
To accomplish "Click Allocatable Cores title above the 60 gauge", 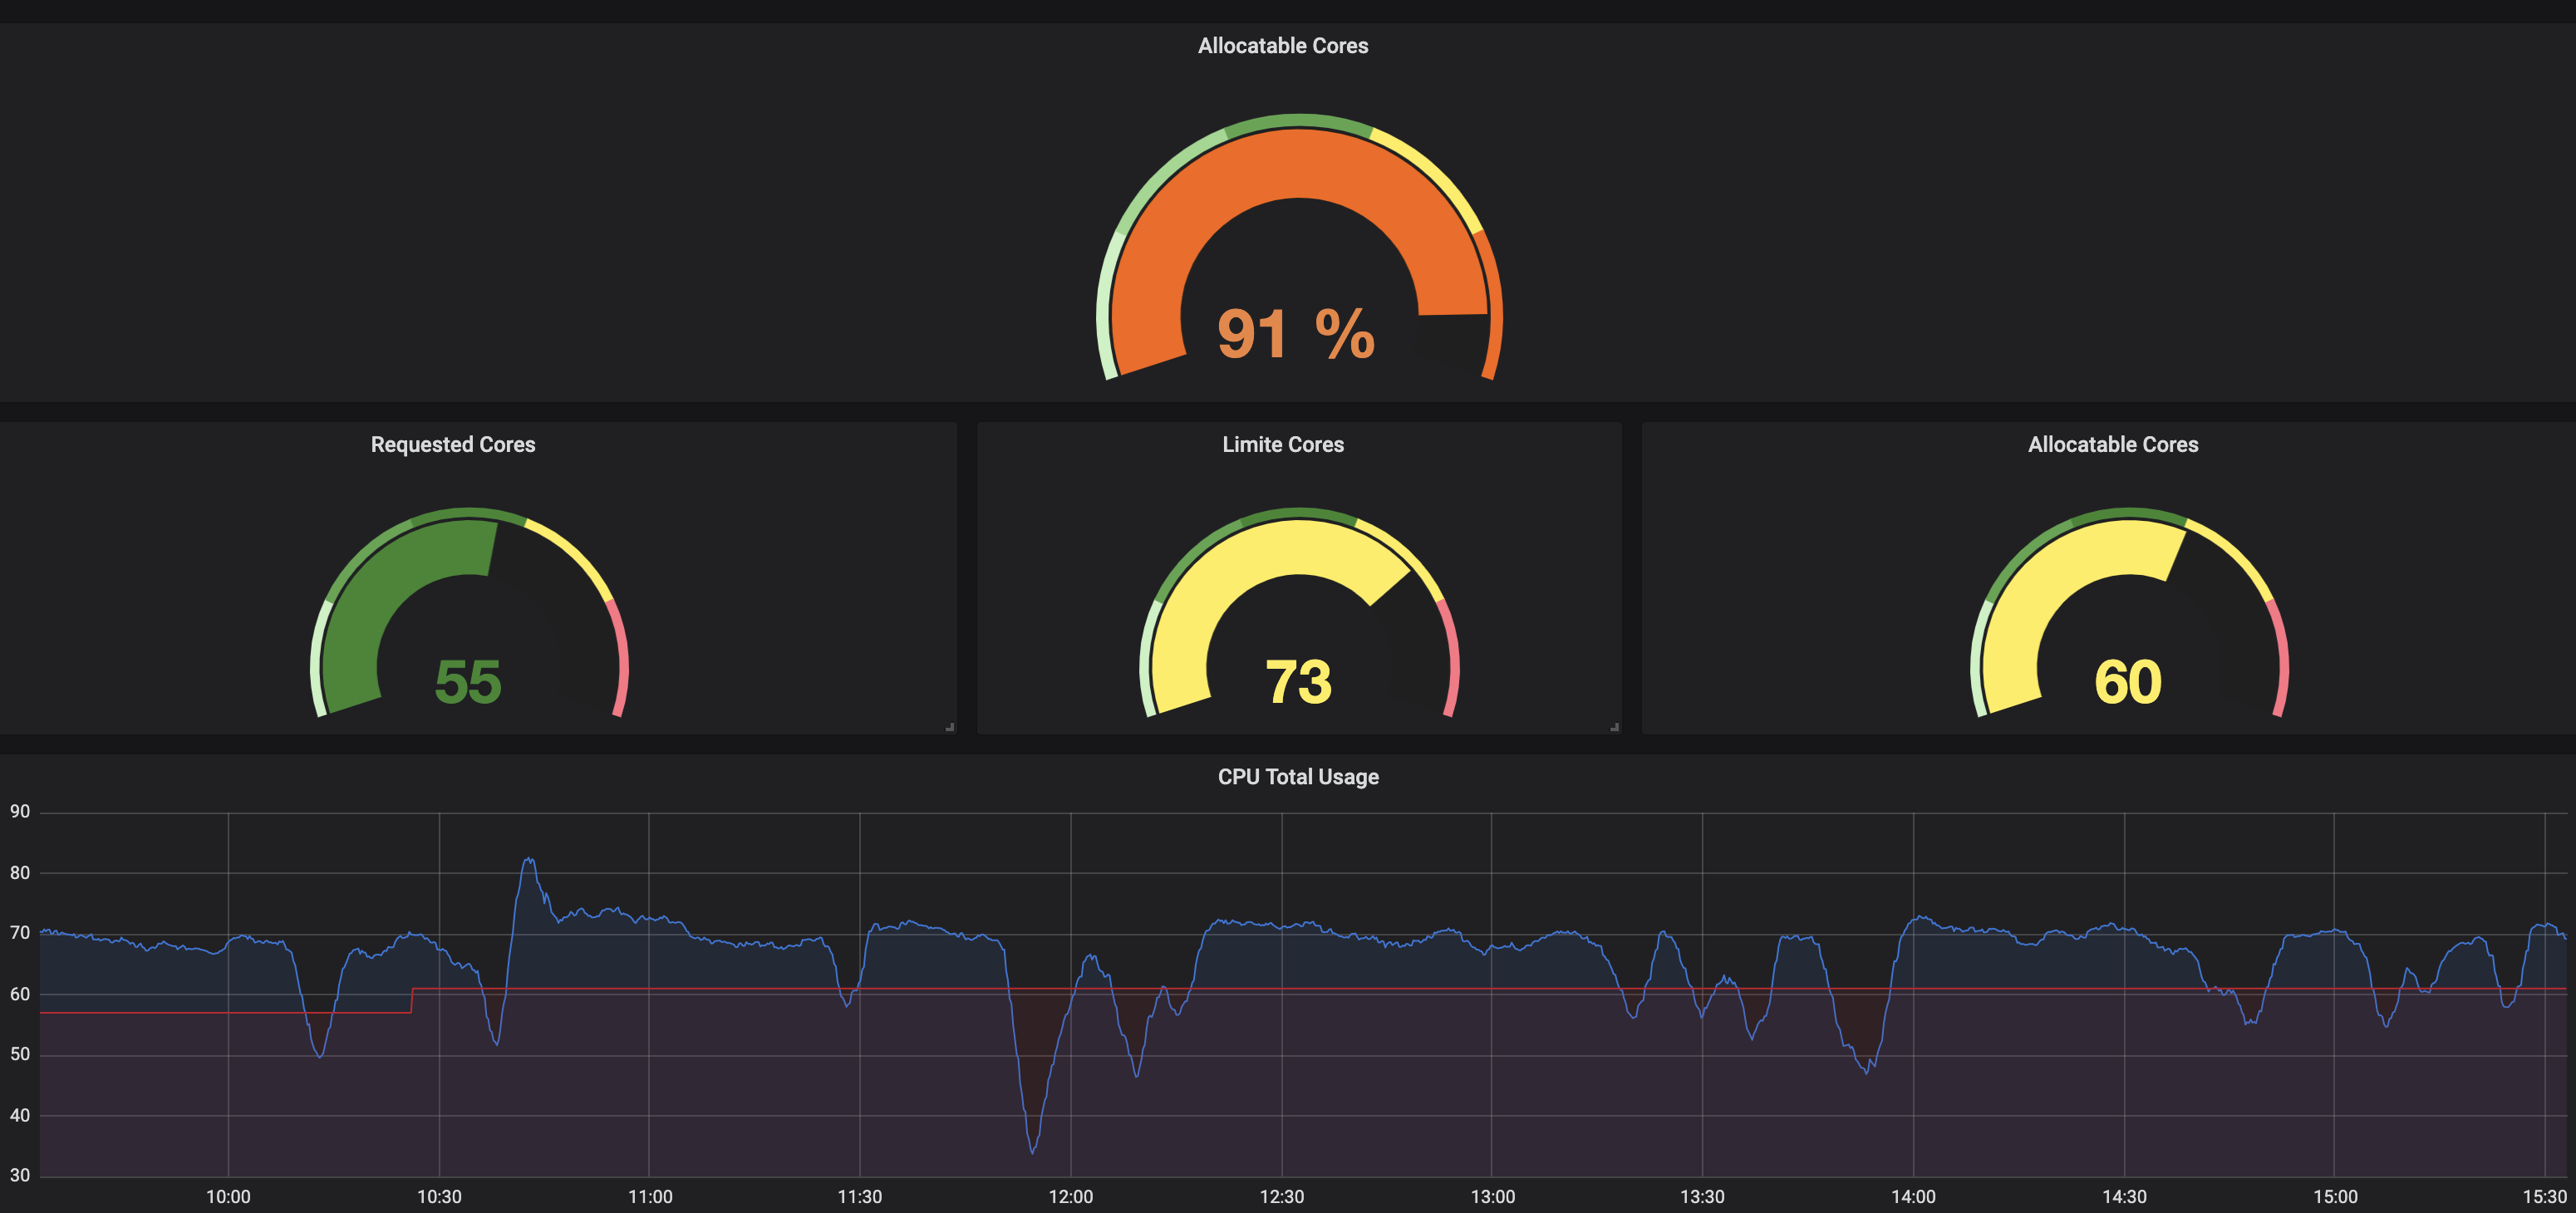I will click(x=2112, y=444).
